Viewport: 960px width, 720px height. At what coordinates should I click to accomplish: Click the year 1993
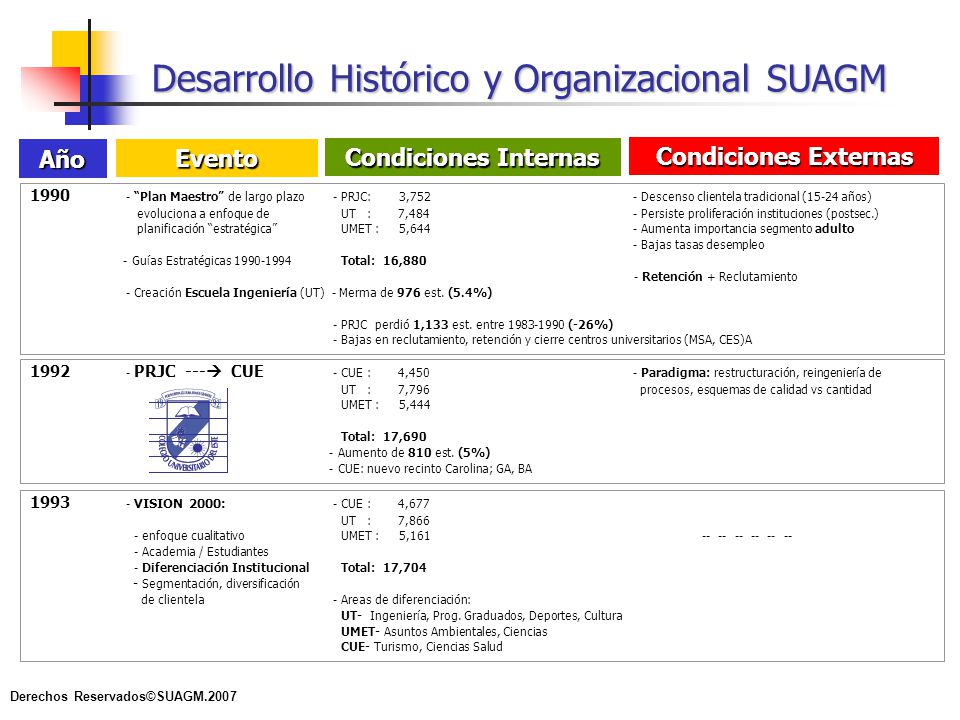pyautogui.click(x=50, y=502)
